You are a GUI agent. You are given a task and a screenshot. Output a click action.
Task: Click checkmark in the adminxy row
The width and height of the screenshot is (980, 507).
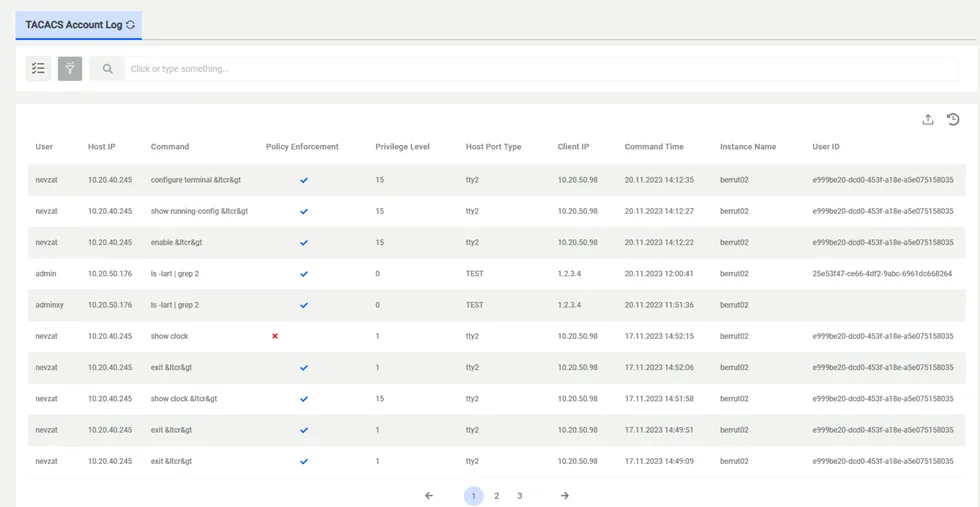[304, 305]
